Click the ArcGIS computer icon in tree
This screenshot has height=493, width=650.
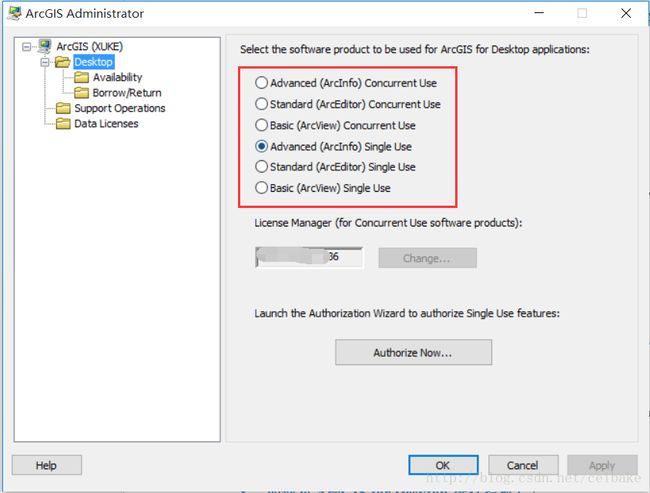44,46
